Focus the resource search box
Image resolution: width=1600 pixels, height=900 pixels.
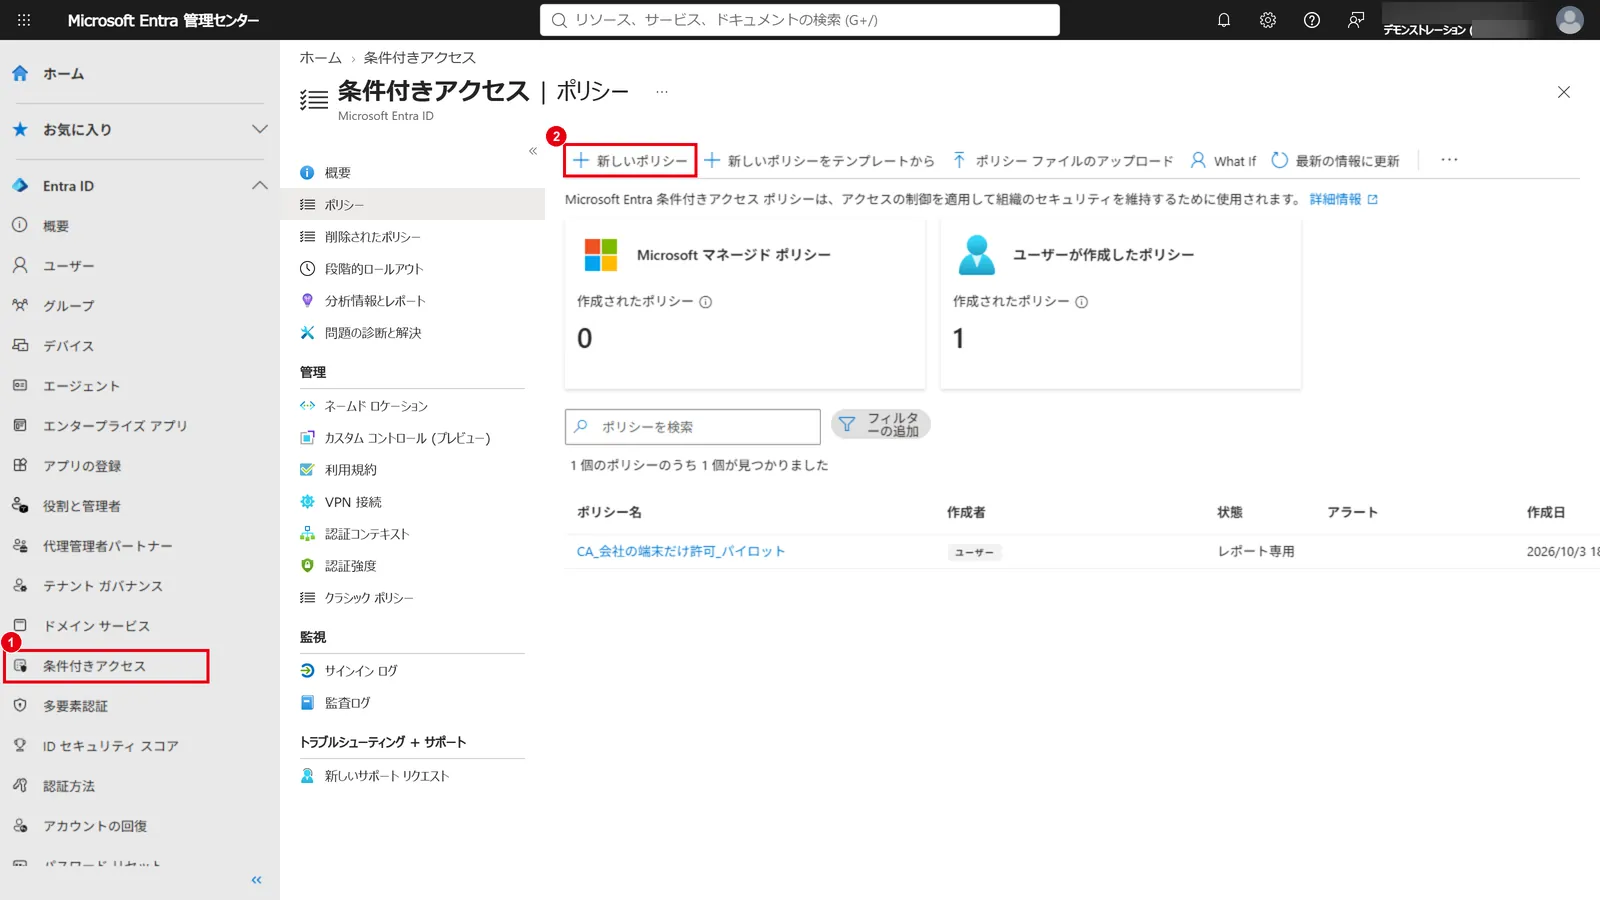pyautogui.click(x=800, y=20)
